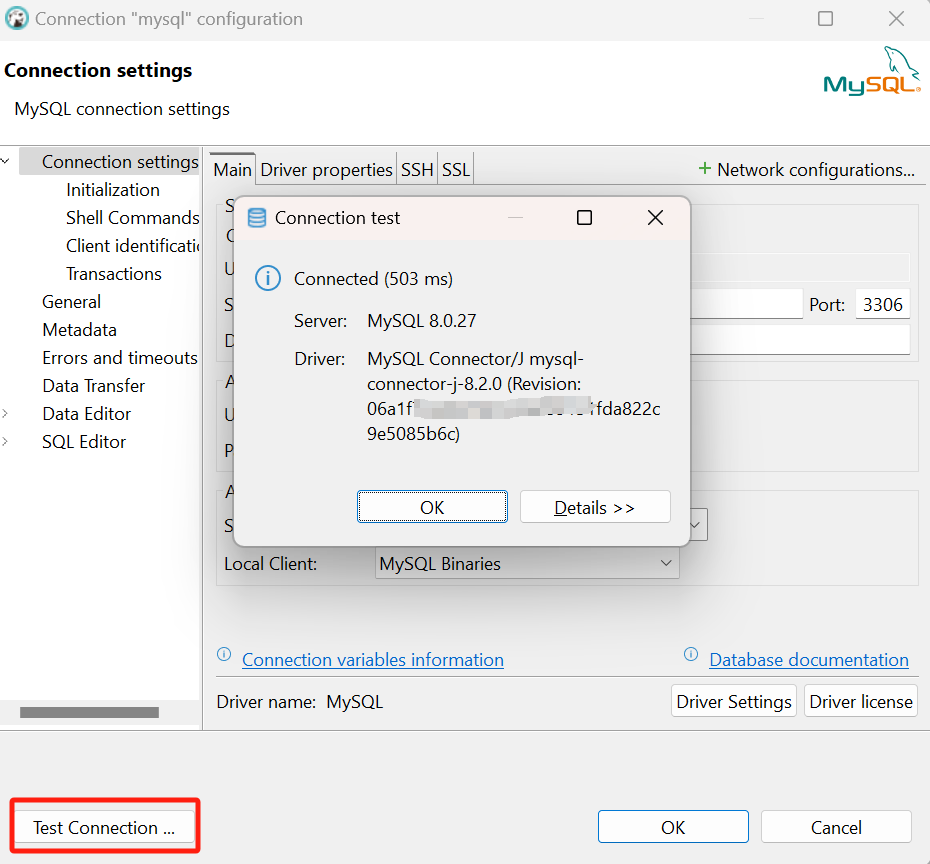
Task: Open Connection variables information link
Action: (373, 659)
